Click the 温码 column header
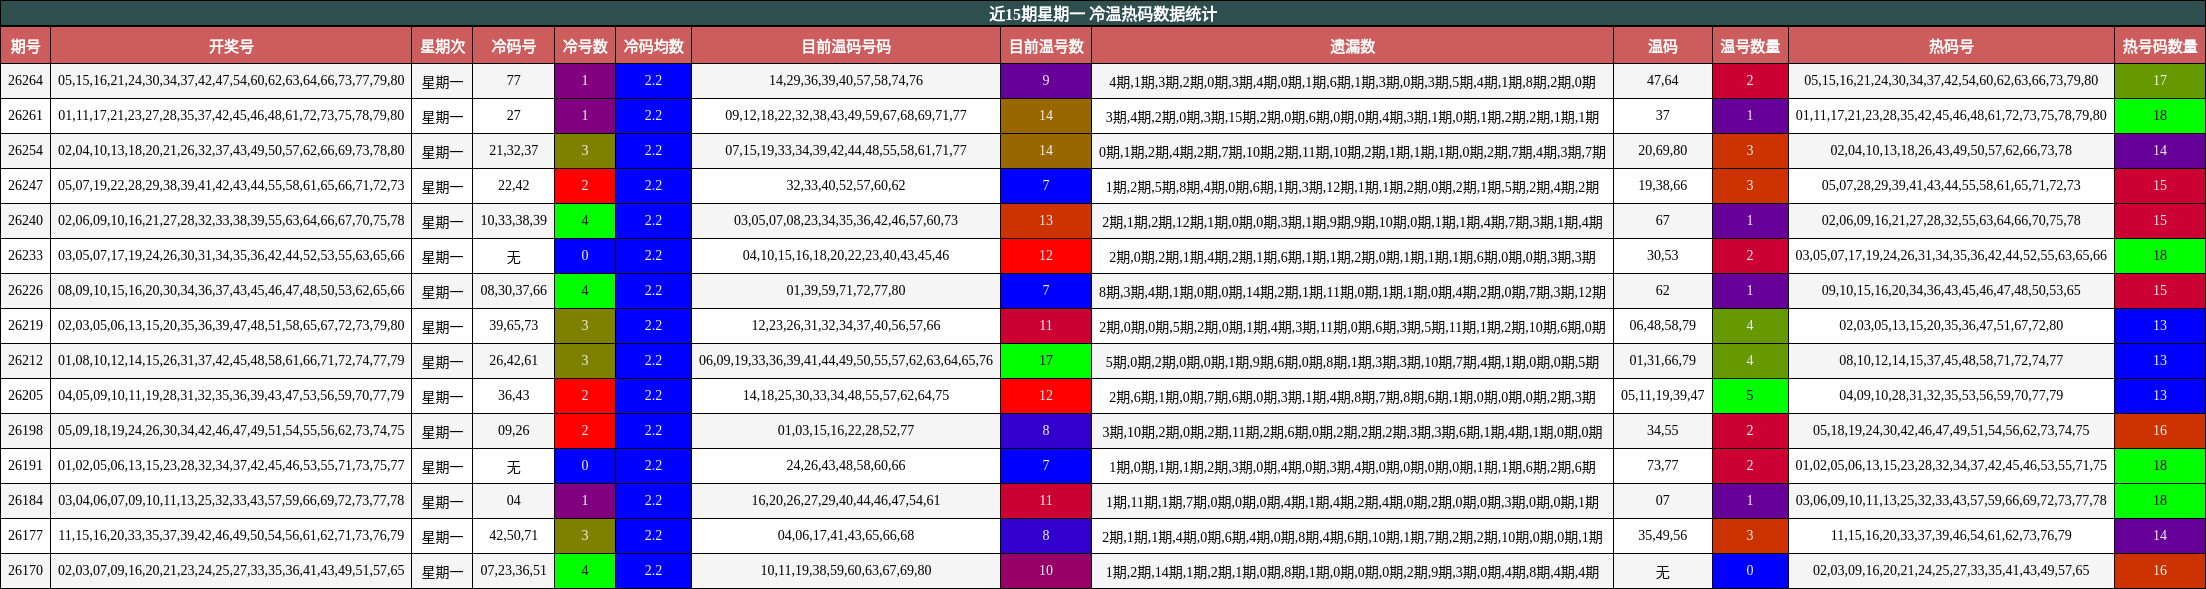The image size is (2206, 589). point(1663,46)
